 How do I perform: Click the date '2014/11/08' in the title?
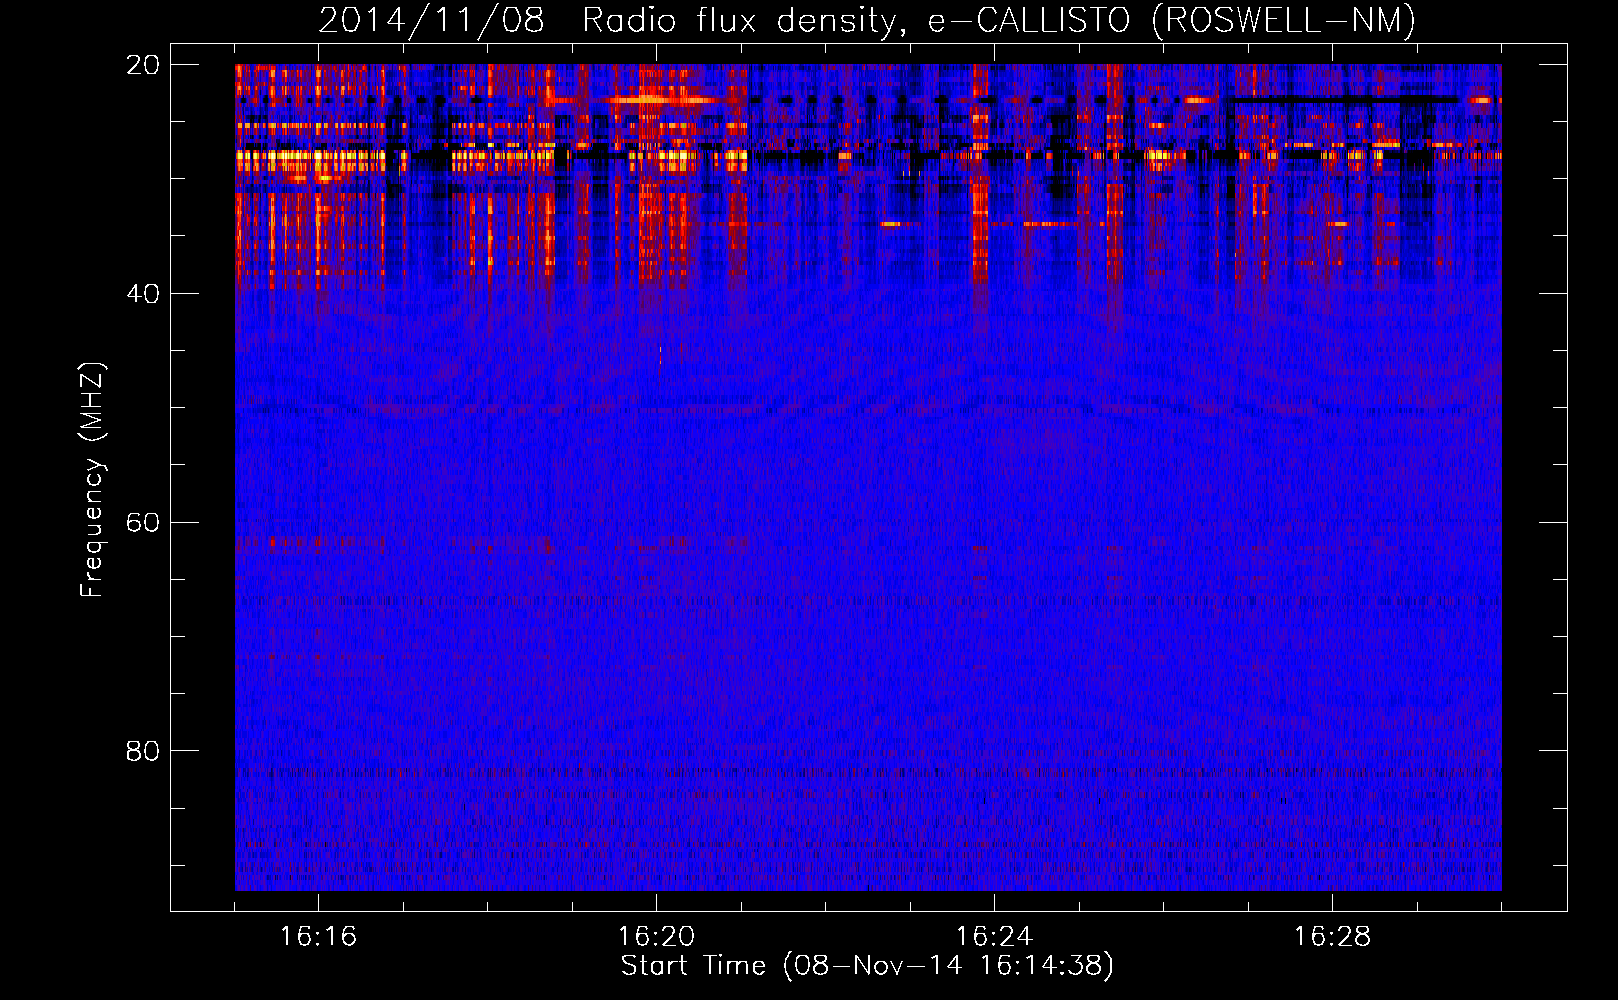coord(432,20)
